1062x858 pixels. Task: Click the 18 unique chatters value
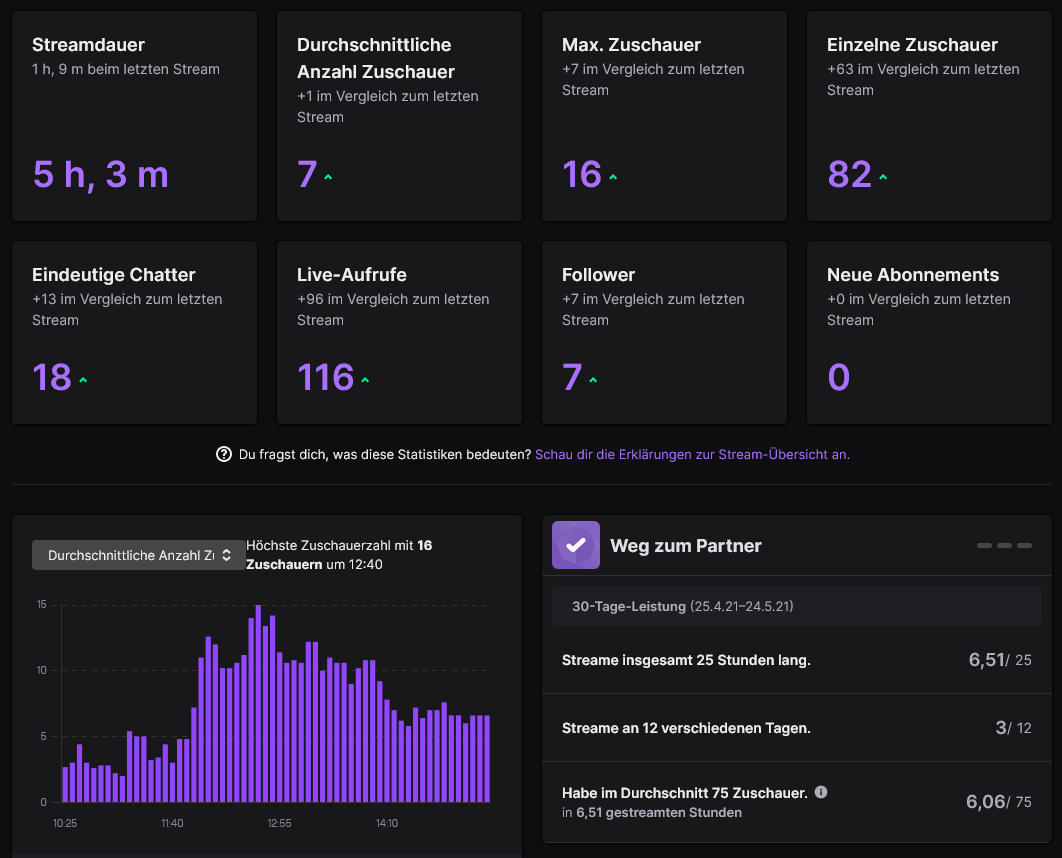tap(52, 377)
